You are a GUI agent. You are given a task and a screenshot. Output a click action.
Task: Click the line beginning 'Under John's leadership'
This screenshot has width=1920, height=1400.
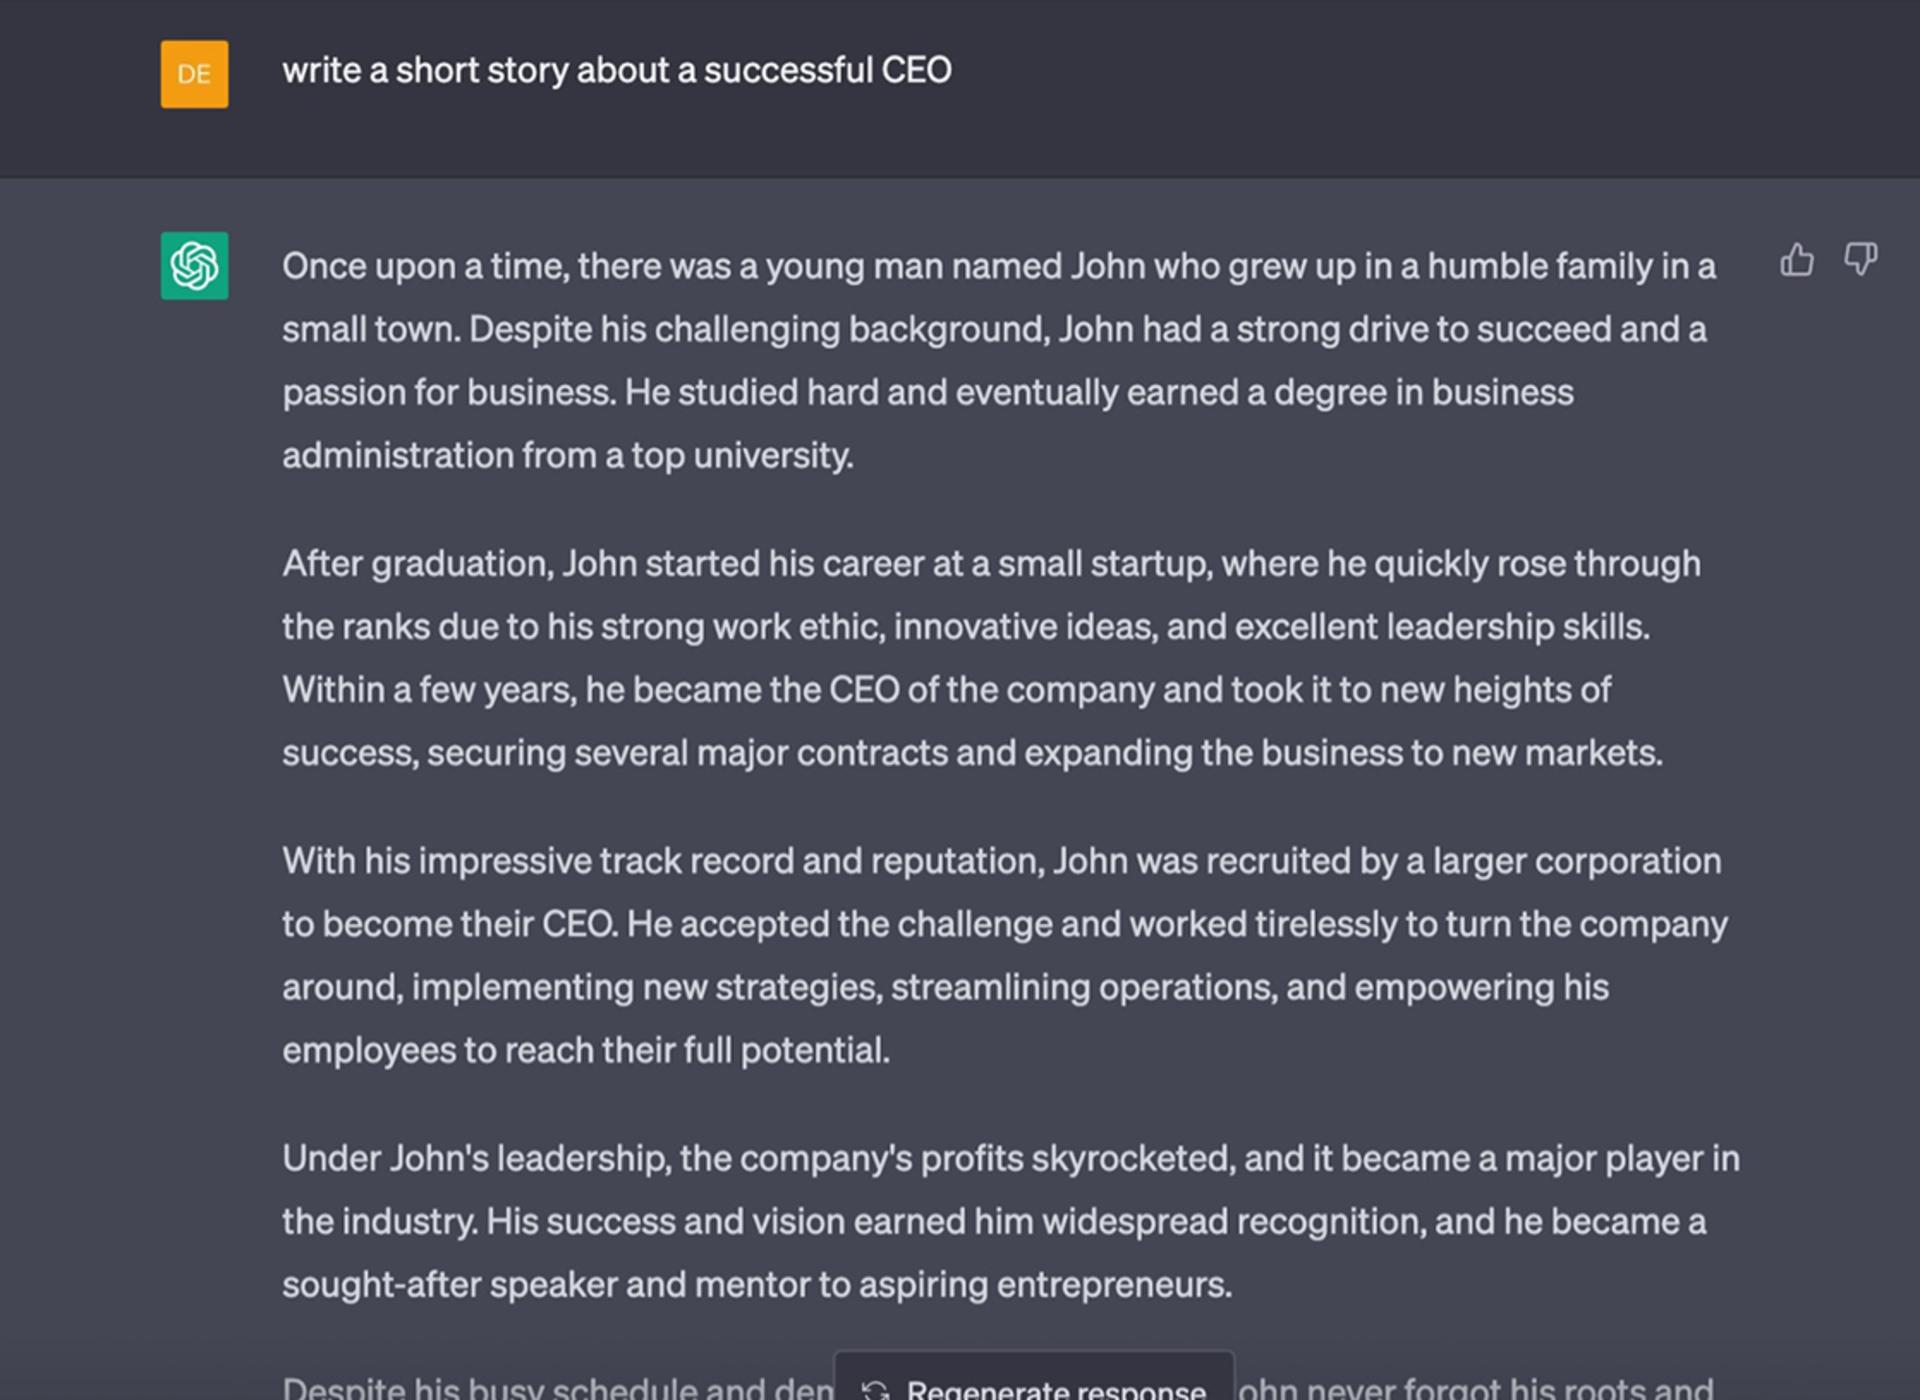pos(1011,1158)
